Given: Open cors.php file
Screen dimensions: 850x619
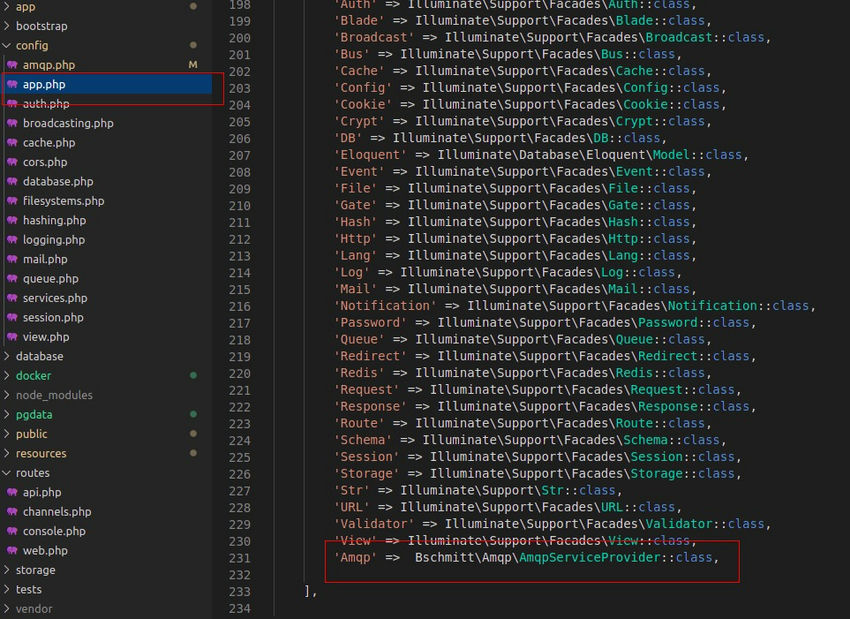Looking at the screenshot, I should coord(45,162).
